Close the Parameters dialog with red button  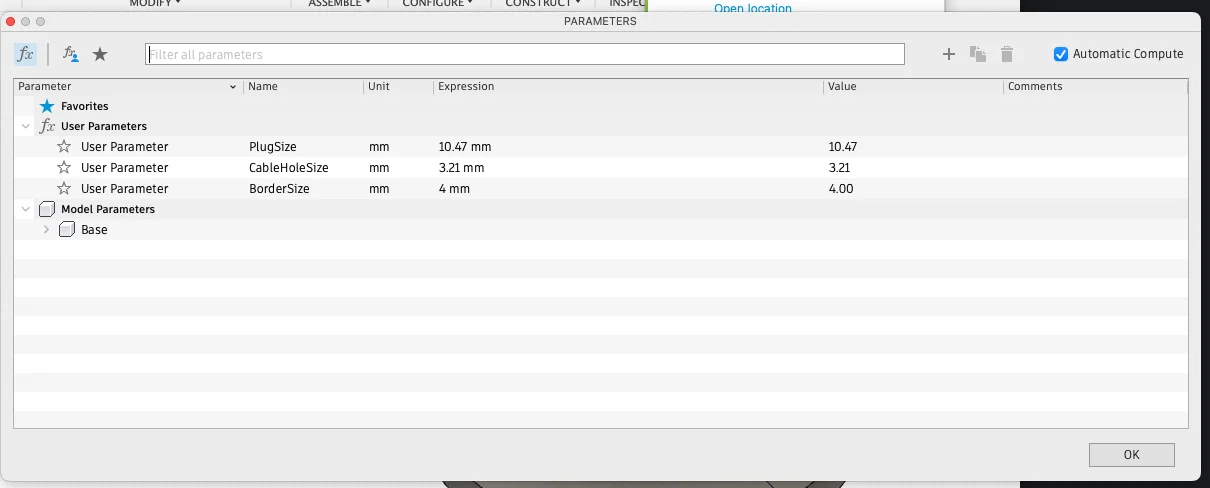pos(12,21)
